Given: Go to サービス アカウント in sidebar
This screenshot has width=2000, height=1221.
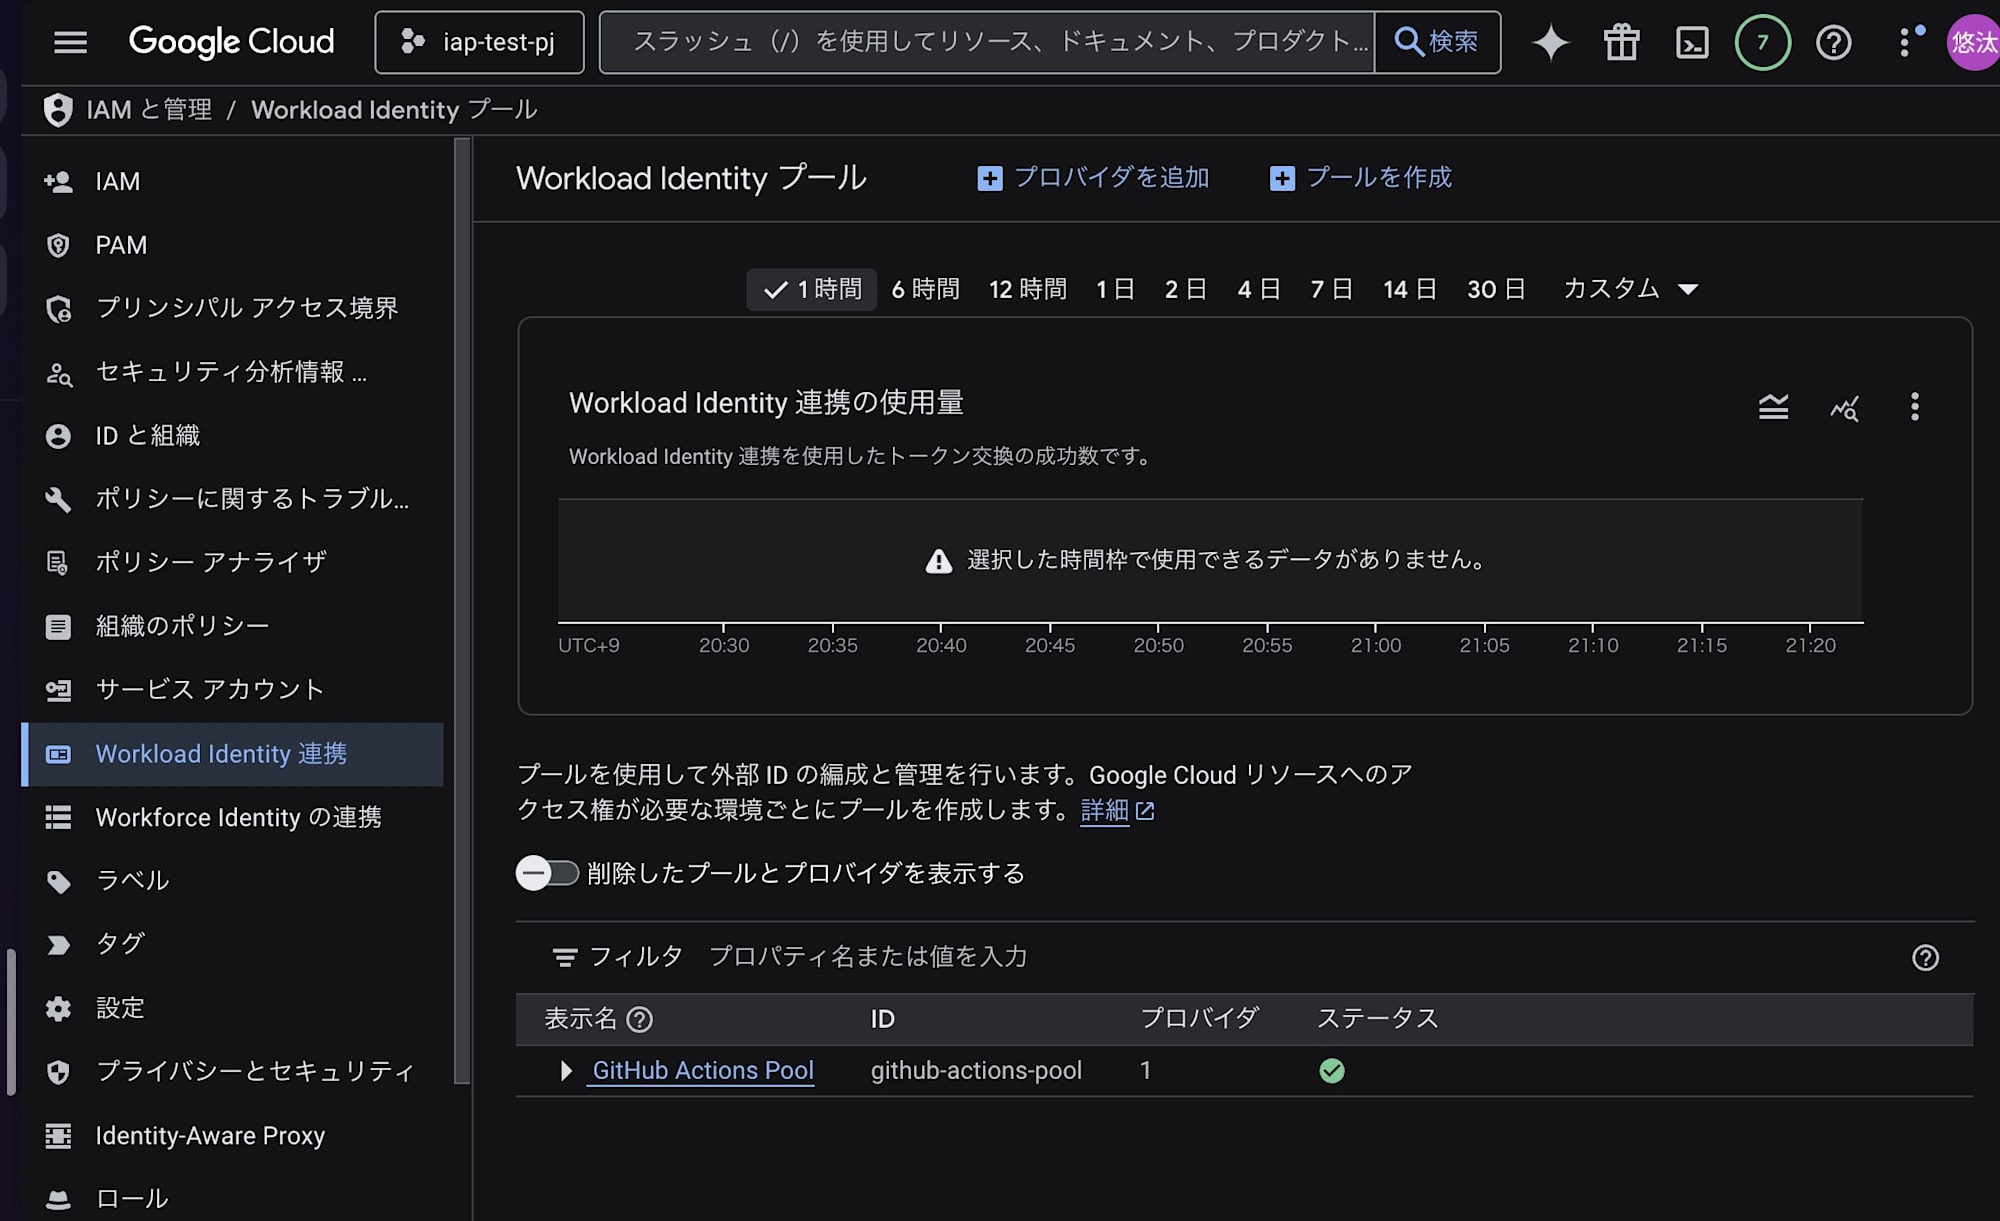Looking at the screenshot, I should click(x=210, y=689).
